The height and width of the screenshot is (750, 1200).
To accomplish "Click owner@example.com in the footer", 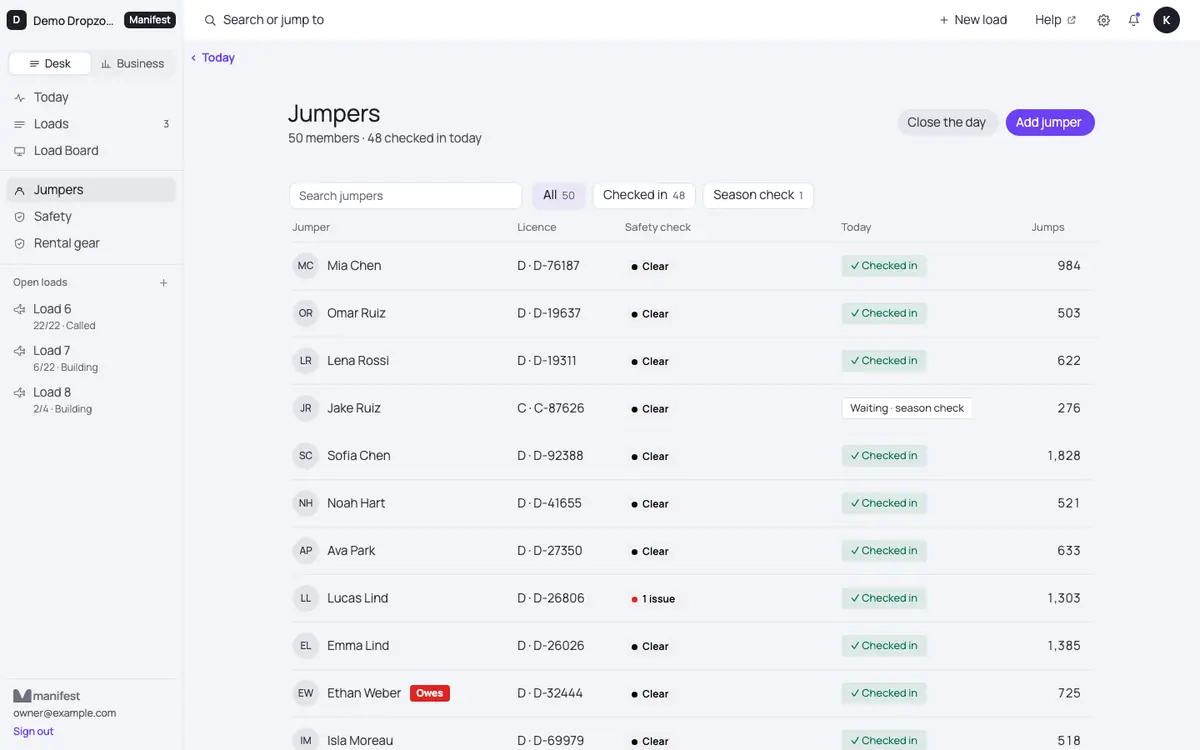I will (x=64, y=713).
